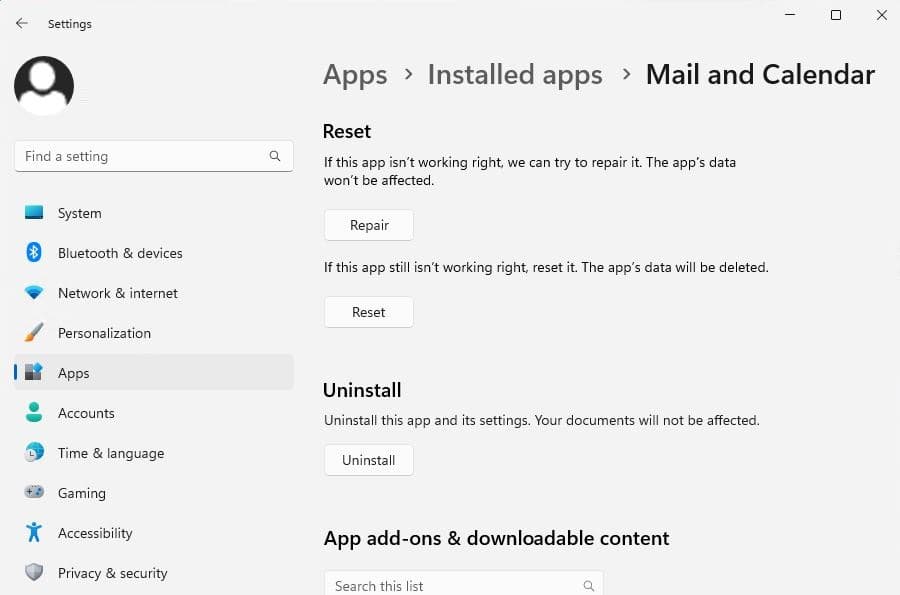The height and width of the screenshot is (595, 900).
Task: Select the Privacy shield icon
Action: [x=34, y=572]
